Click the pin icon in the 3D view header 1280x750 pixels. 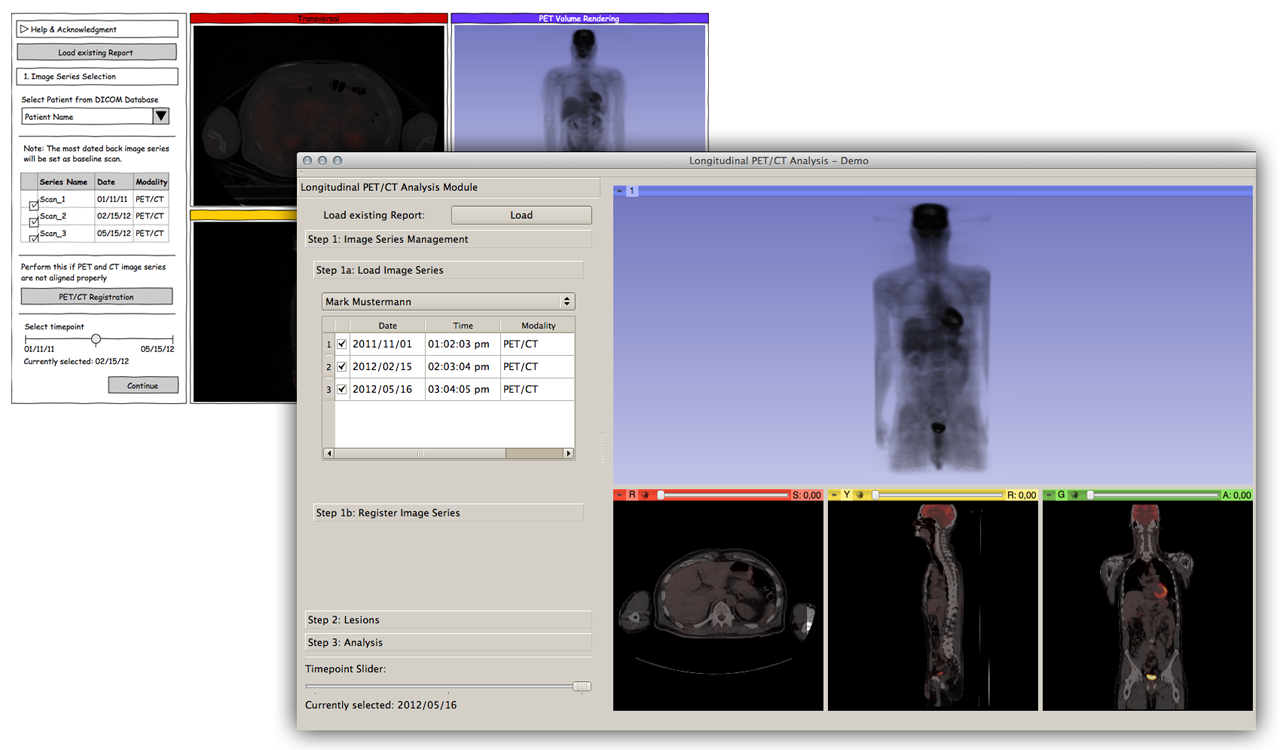tap(620, 190)
